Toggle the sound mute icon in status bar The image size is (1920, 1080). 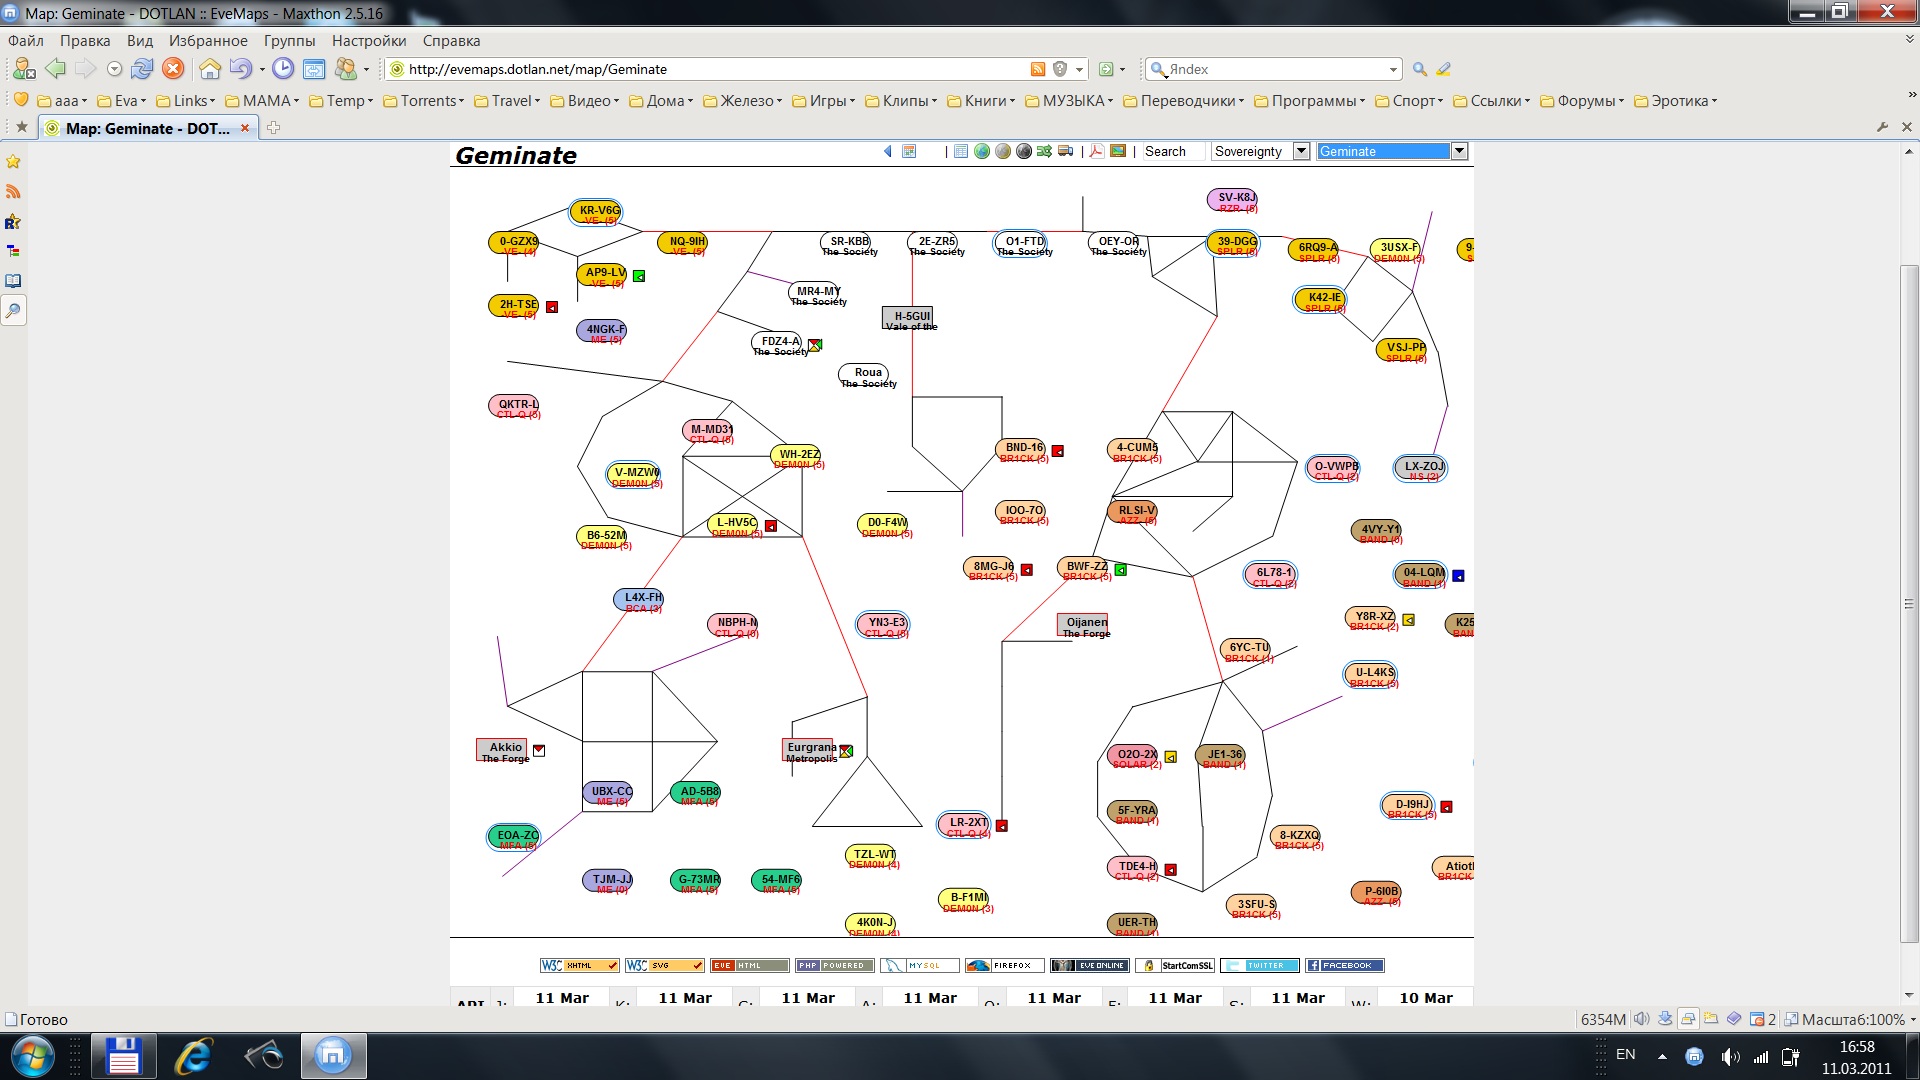(1641, 1019)
